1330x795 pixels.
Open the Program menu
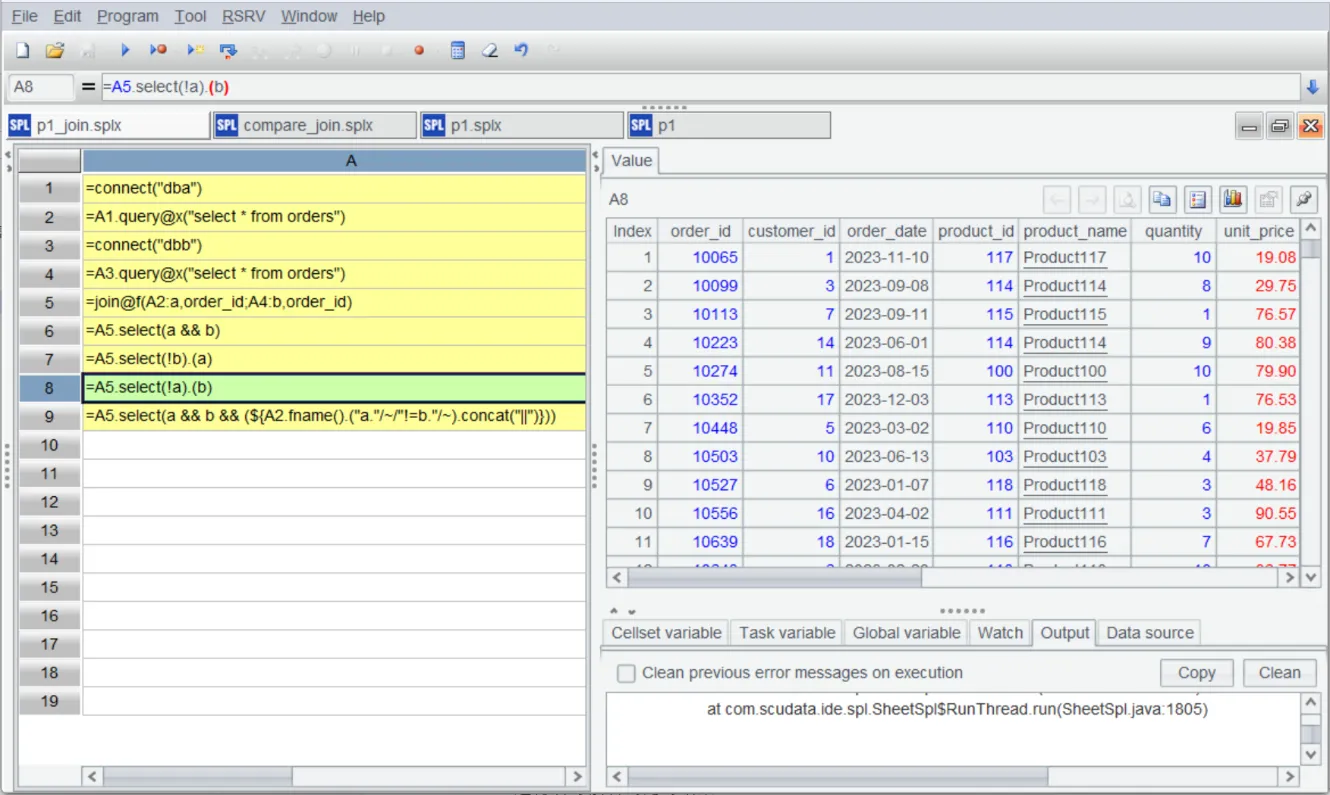pyautogui.click(x=128, y=16)
